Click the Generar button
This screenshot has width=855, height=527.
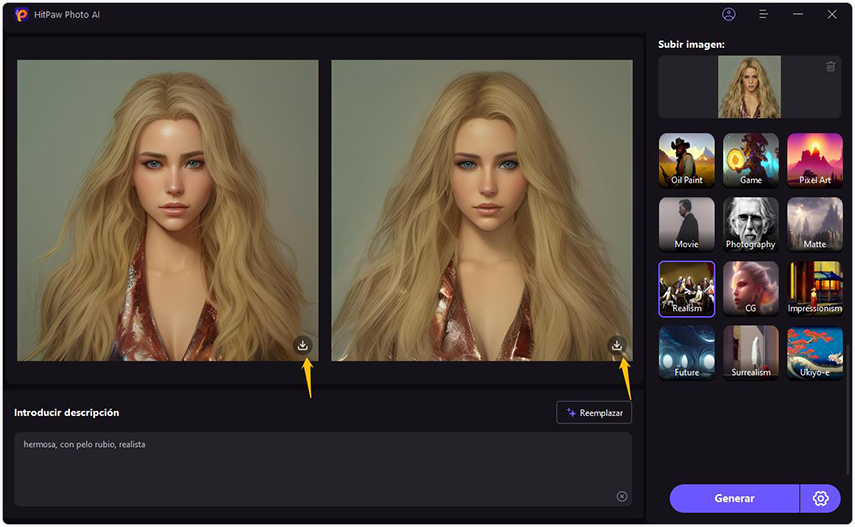pos(734,498)
